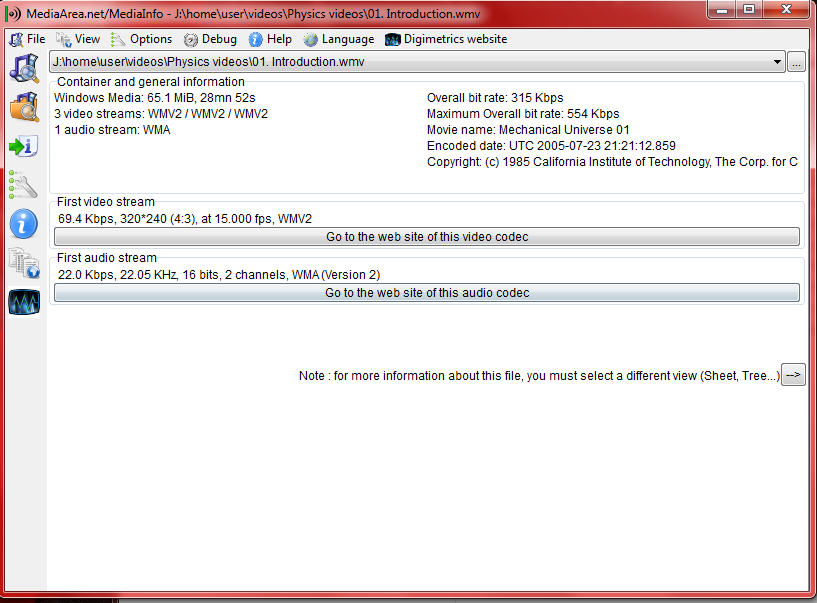This screenshot has width=817, height=603.
Task: Go to the web site of this video codec
Action: [427, 237]
